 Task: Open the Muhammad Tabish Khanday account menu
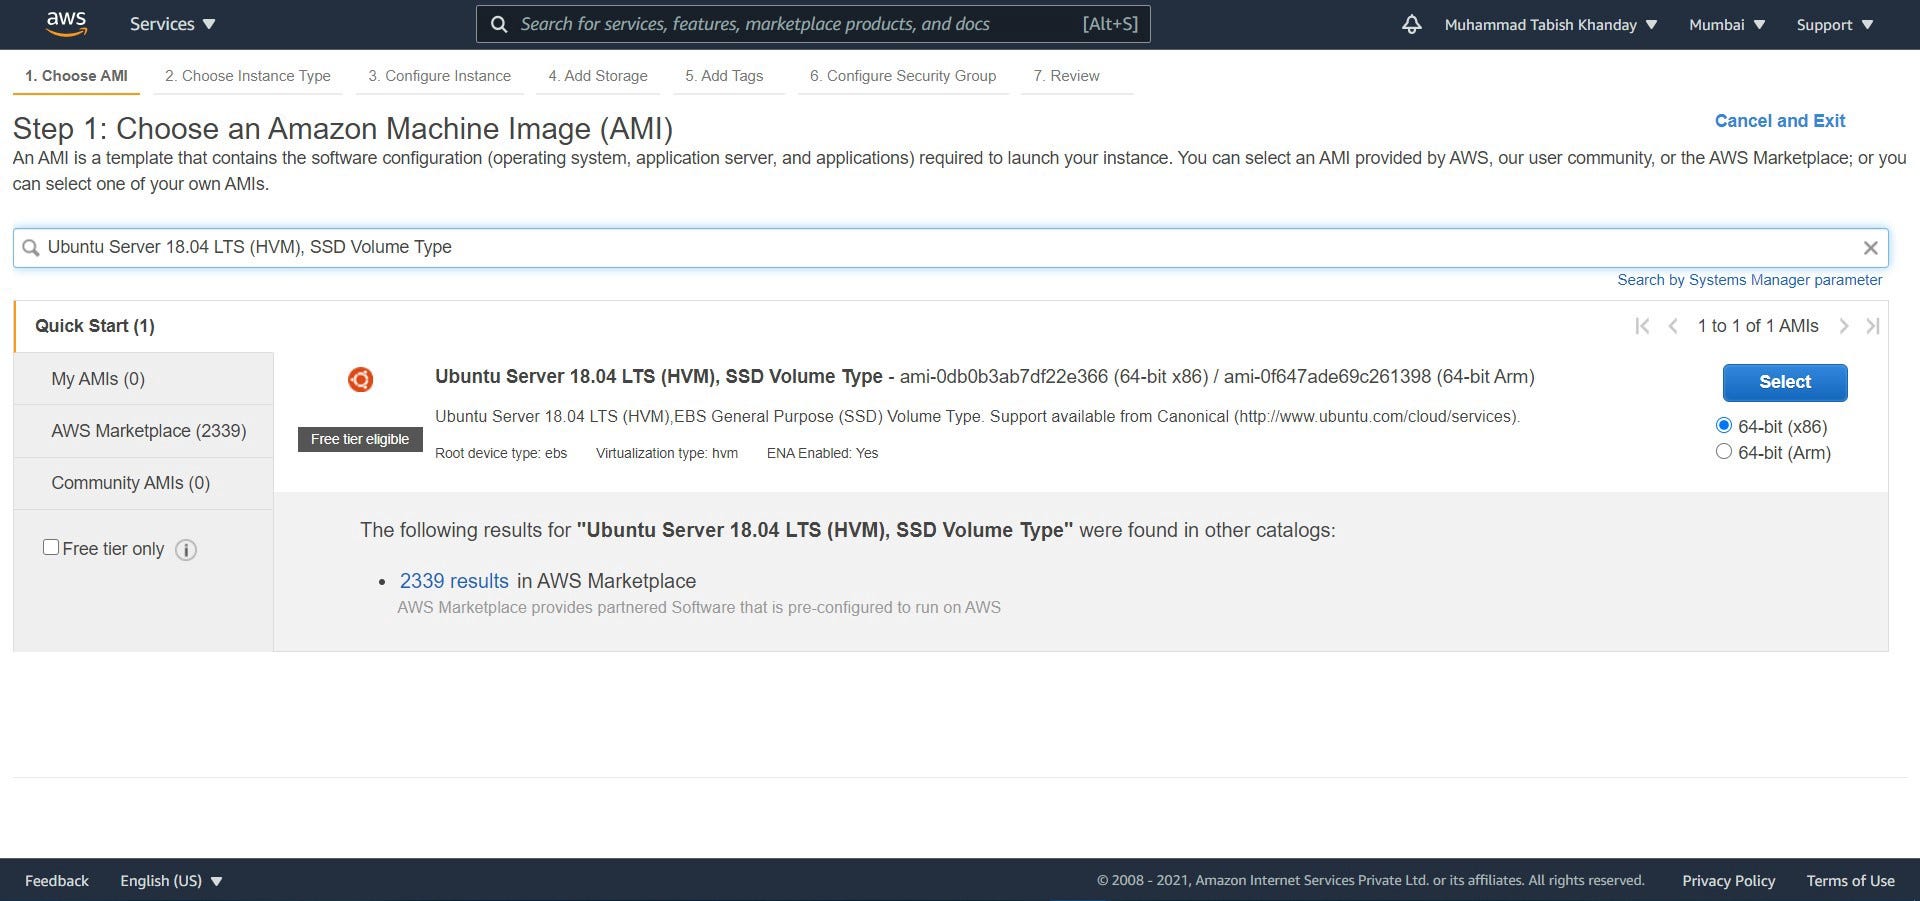(1550, 25)
